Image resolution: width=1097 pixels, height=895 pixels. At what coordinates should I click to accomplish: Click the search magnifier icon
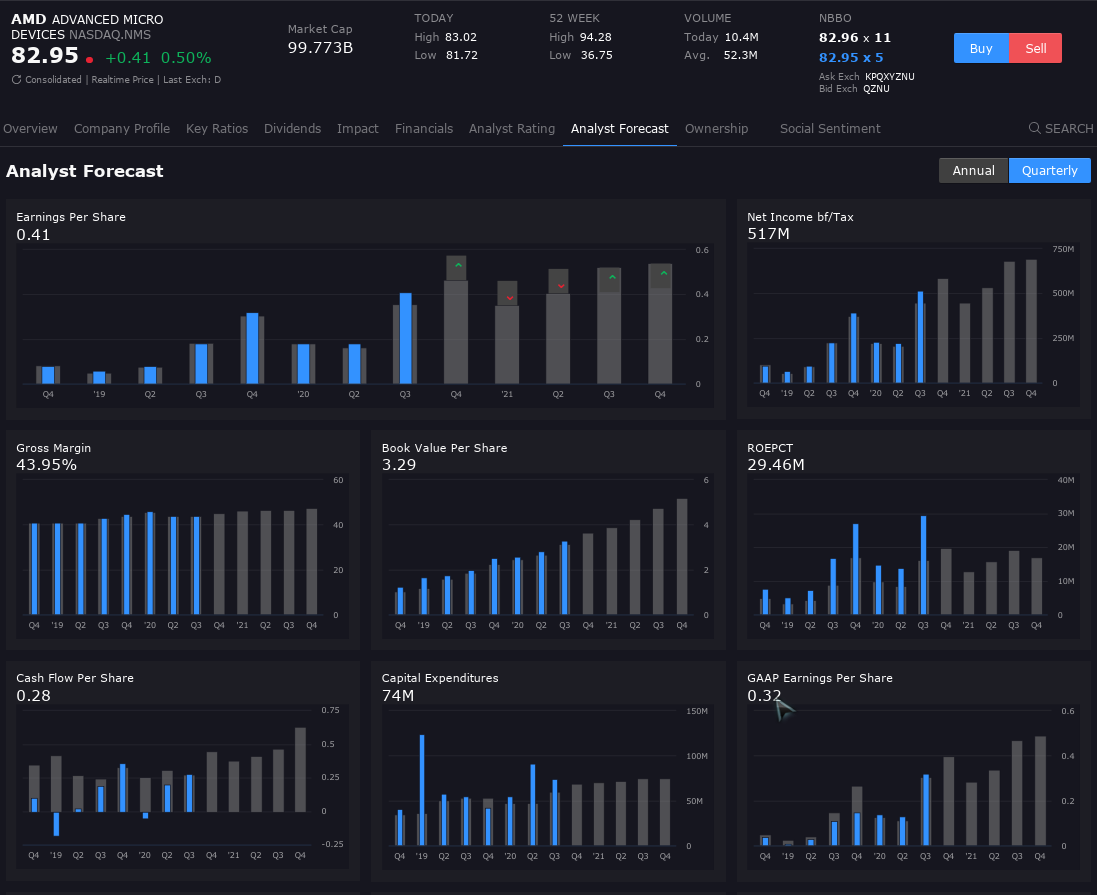click(1034, 128)
